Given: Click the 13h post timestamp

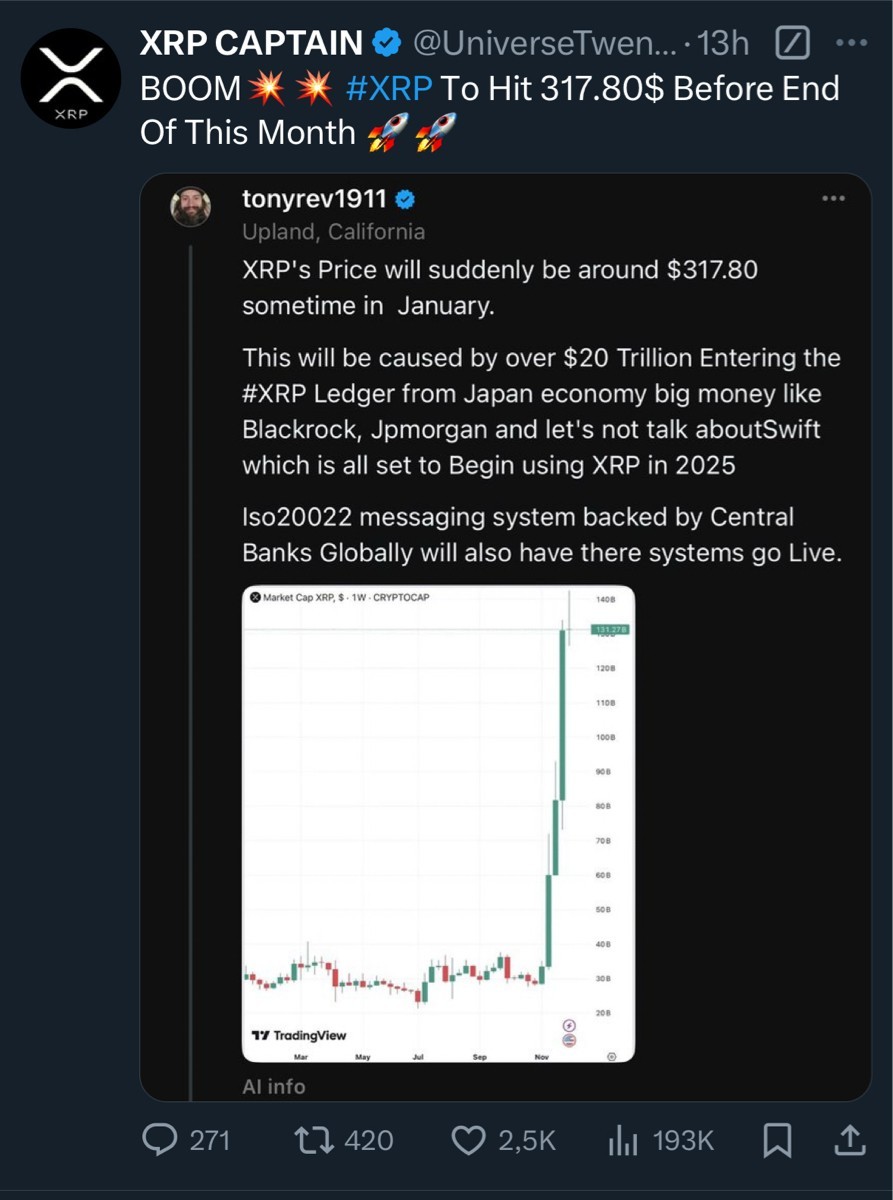Looking at the screenshot, I should pos(723,43).
